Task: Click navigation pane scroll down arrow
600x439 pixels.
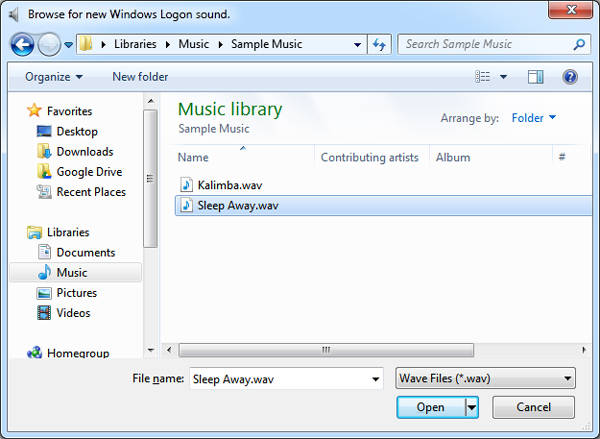Action: [151, 350]
